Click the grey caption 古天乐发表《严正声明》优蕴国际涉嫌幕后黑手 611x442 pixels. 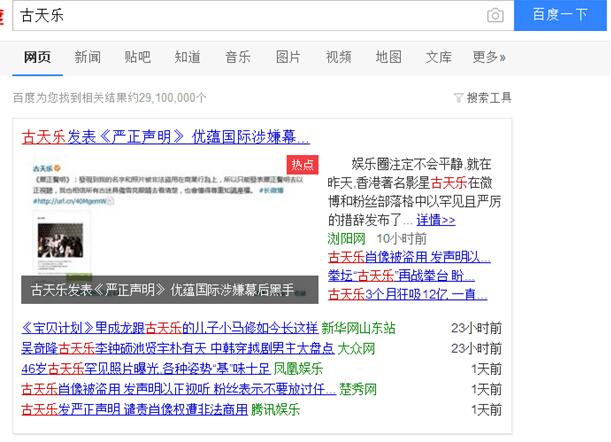(x=170, y=290)
